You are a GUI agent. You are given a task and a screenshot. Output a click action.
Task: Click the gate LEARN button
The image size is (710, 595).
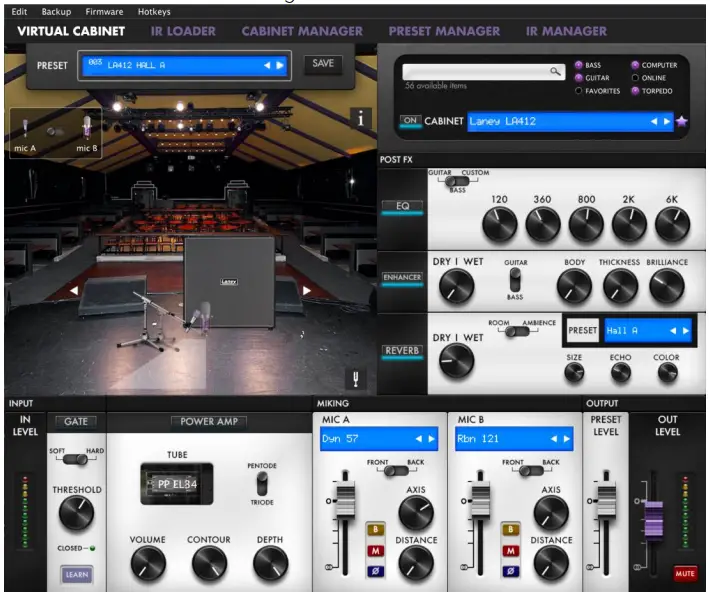77,574
